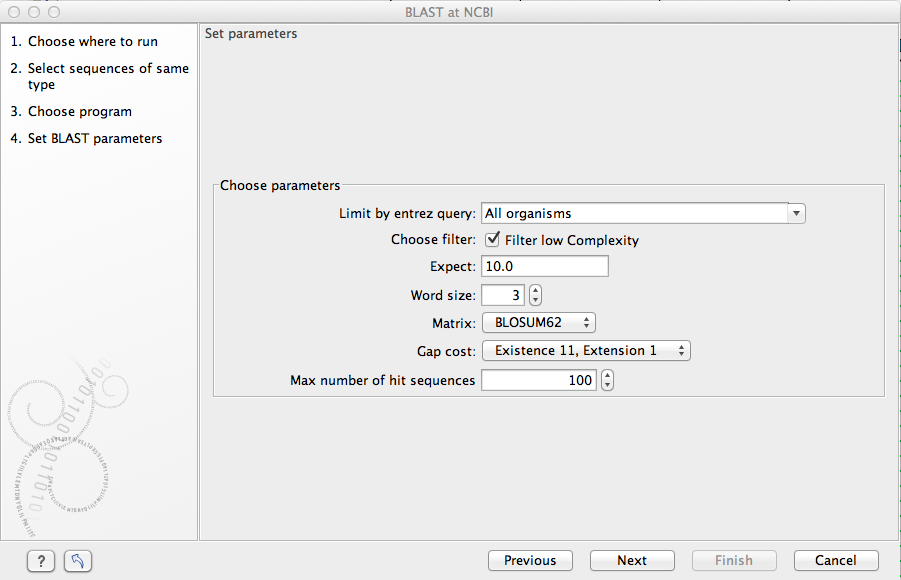
Task: Open the Matrix BLOSUM62 dropdown
Action: coord(538,322)
